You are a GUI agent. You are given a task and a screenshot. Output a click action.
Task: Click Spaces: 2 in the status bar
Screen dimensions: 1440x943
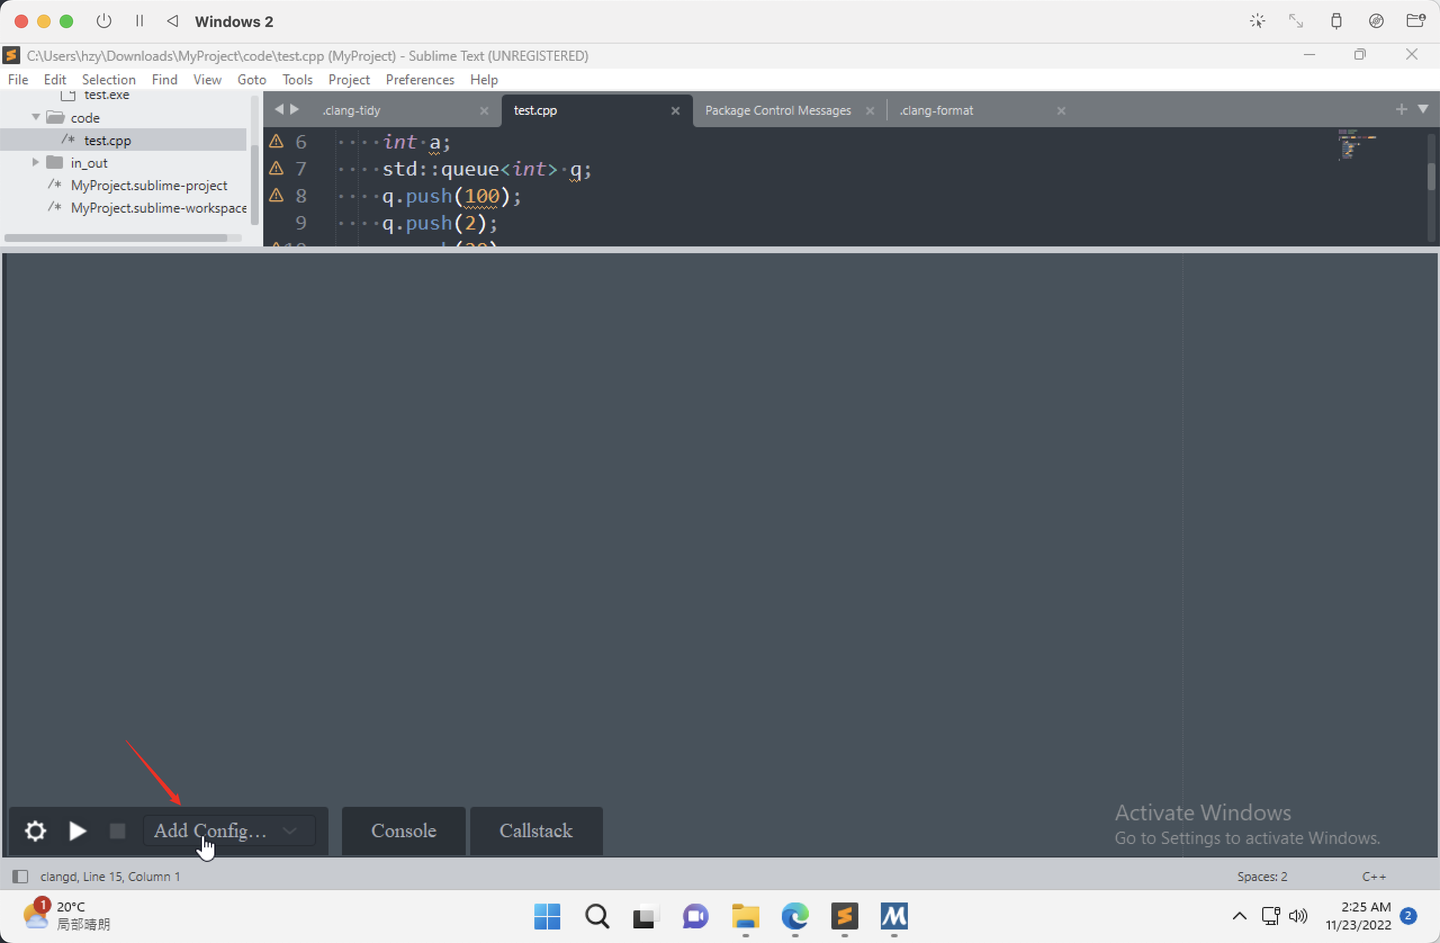pos(1262,876)
